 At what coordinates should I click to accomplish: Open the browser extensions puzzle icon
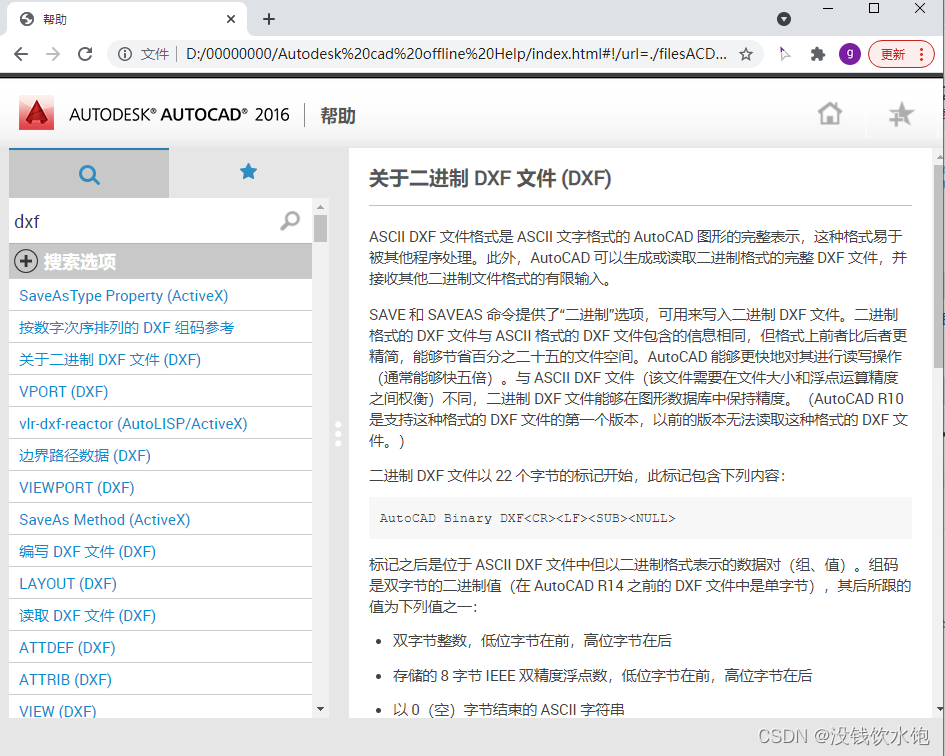tap(817, 54)
